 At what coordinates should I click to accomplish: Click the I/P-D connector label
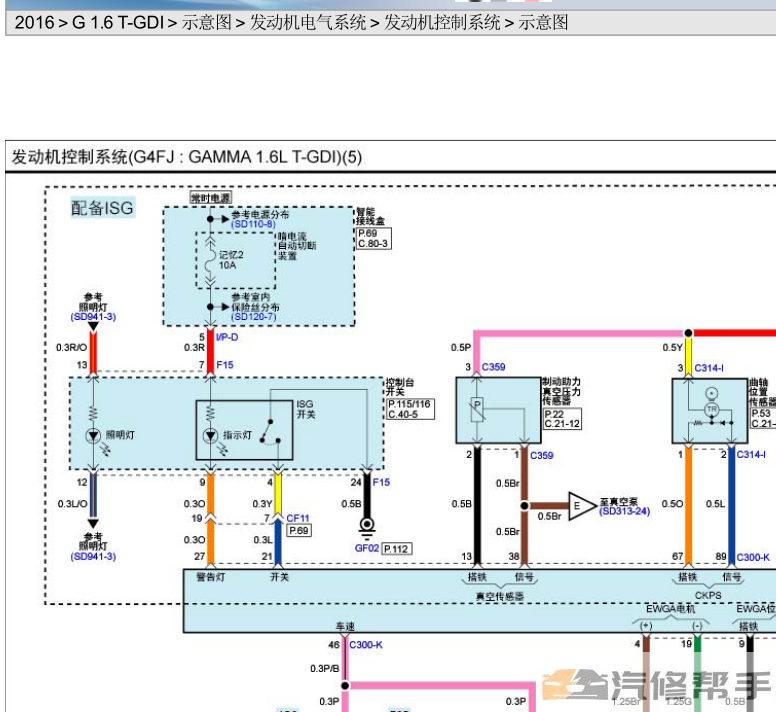(x=227, y=337)
